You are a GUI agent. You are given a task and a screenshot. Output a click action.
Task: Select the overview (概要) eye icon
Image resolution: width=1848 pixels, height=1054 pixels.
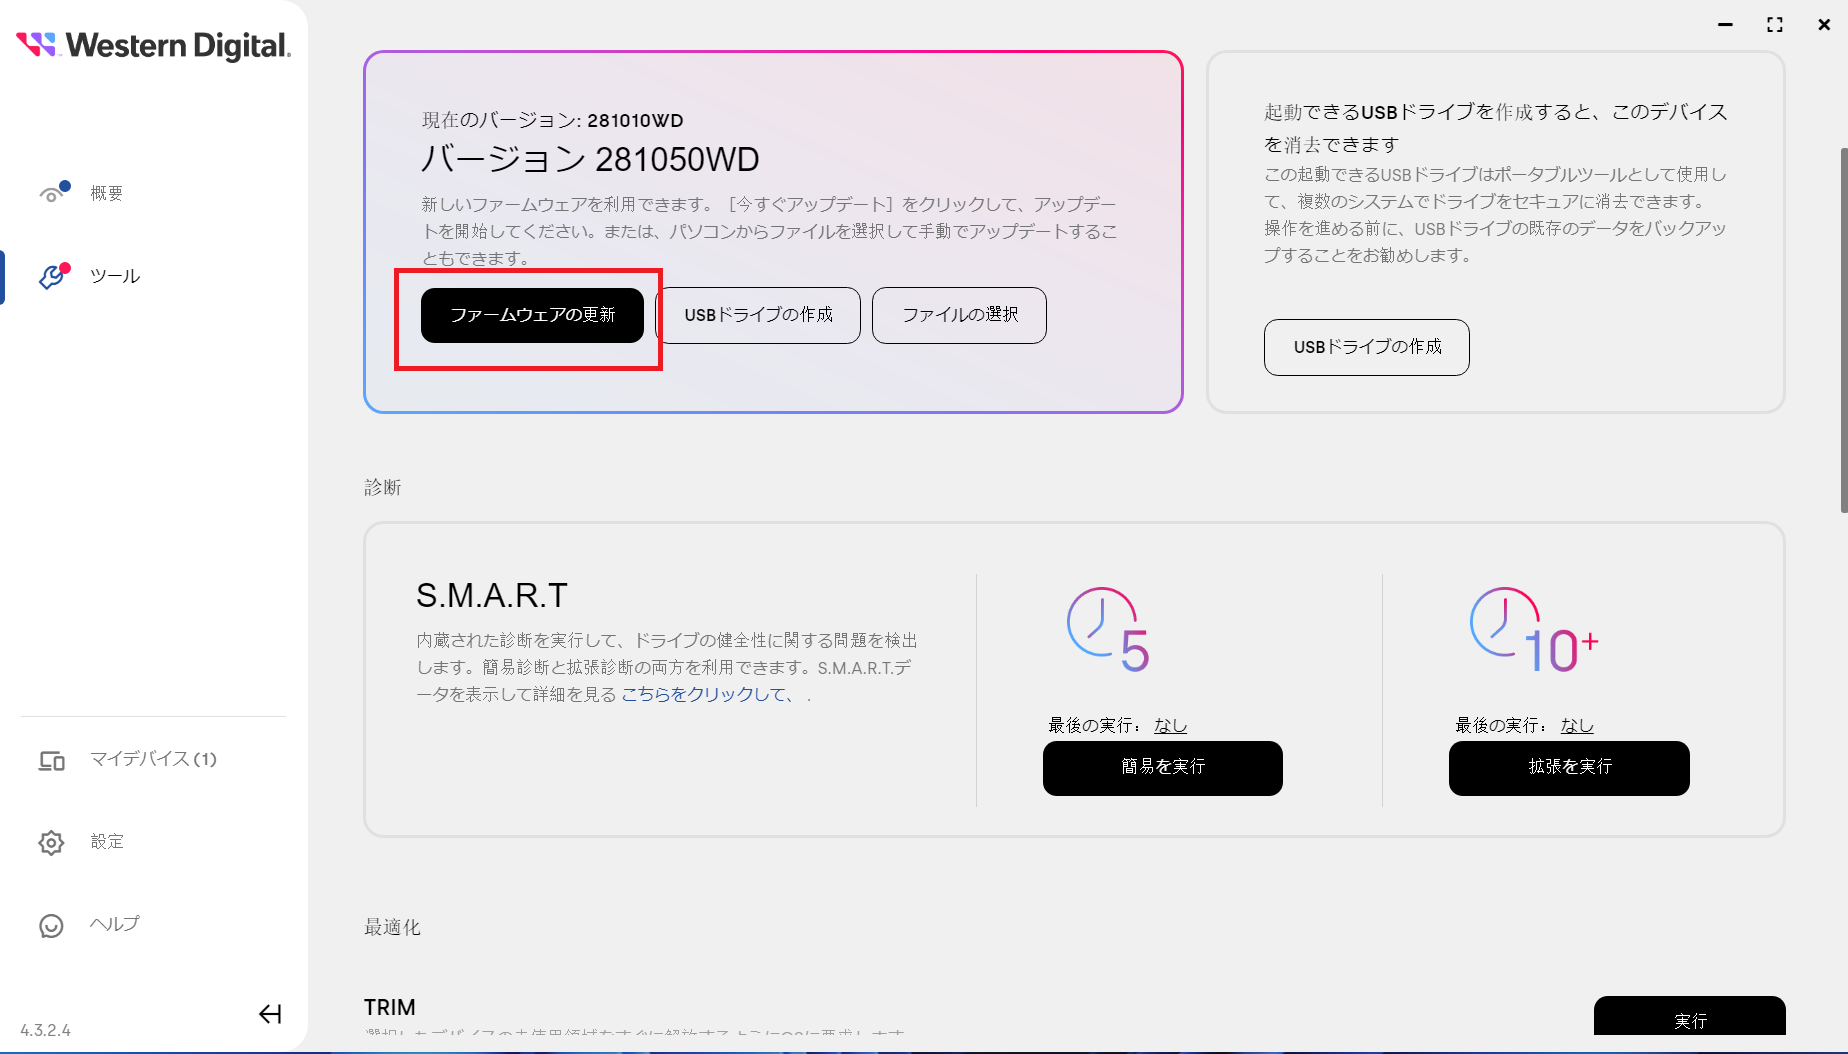[x=52, y=193]
